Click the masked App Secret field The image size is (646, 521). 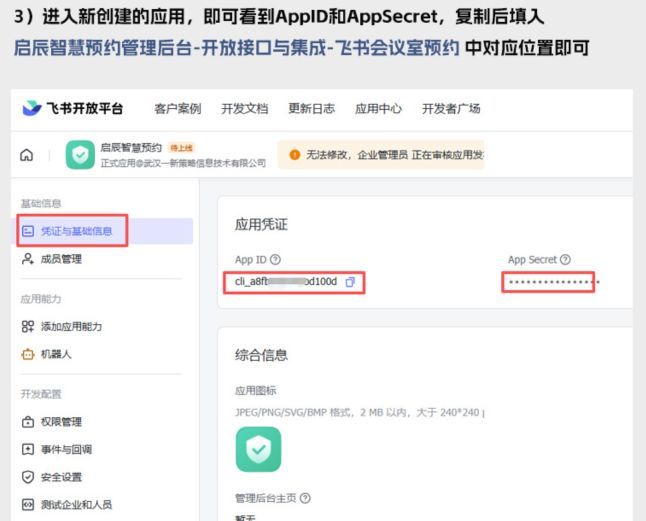(x=549, y=282)
